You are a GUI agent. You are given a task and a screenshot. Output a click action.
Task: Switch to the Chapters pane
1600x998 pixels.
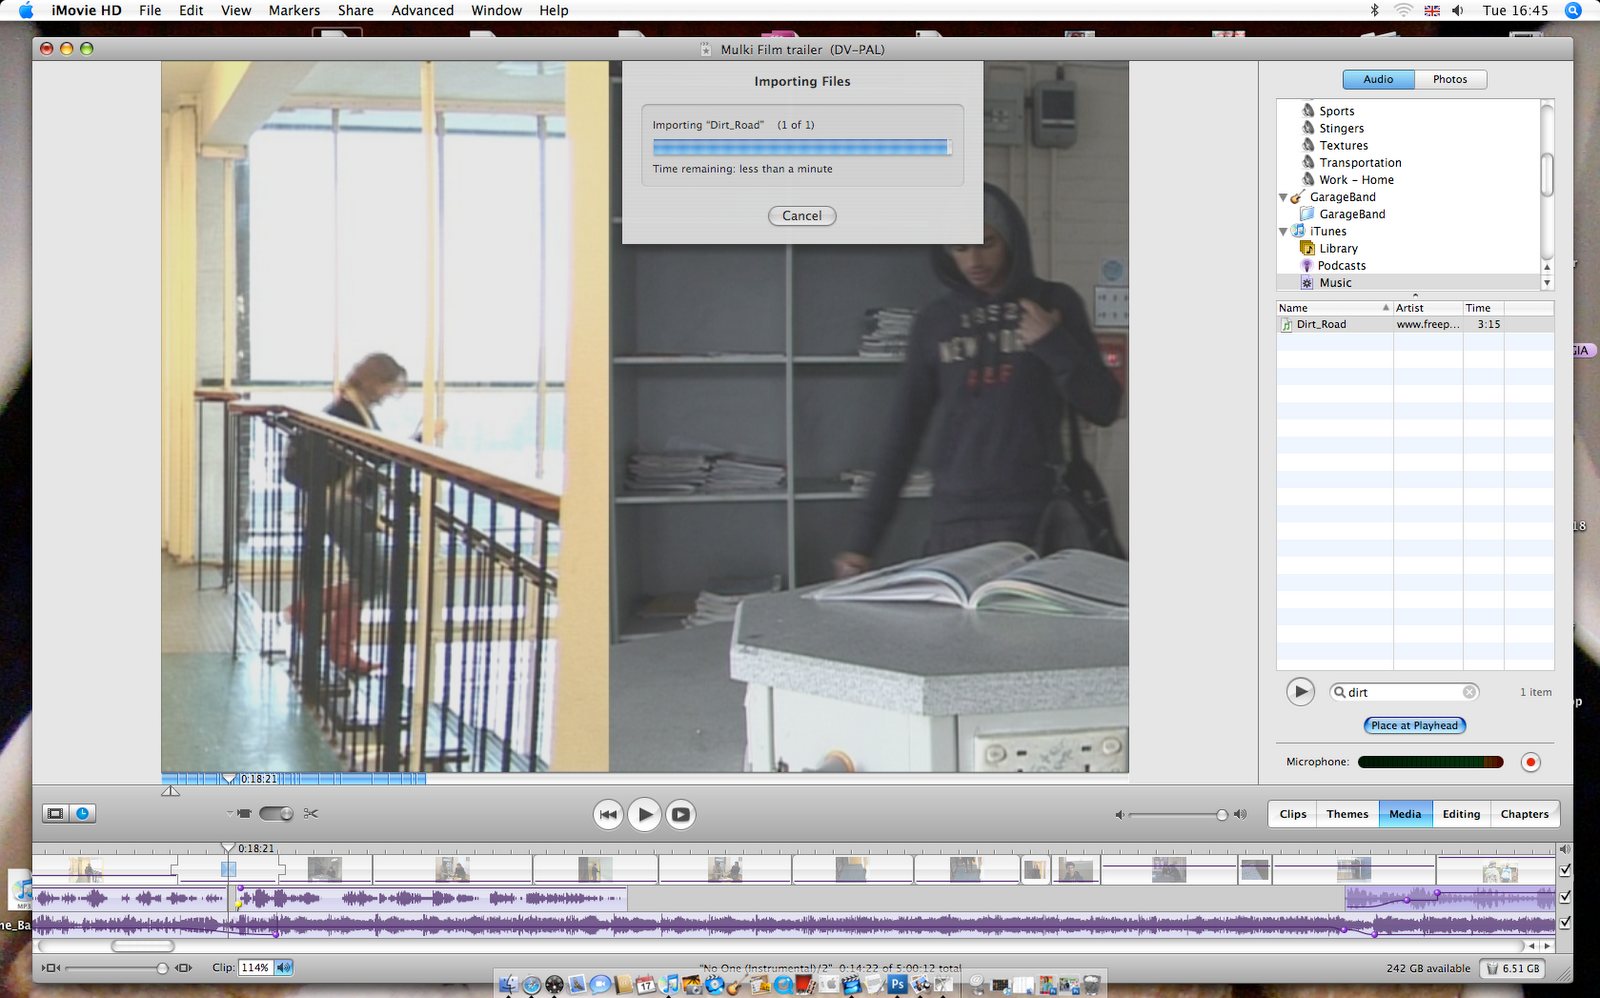(x=1525, y=814)
